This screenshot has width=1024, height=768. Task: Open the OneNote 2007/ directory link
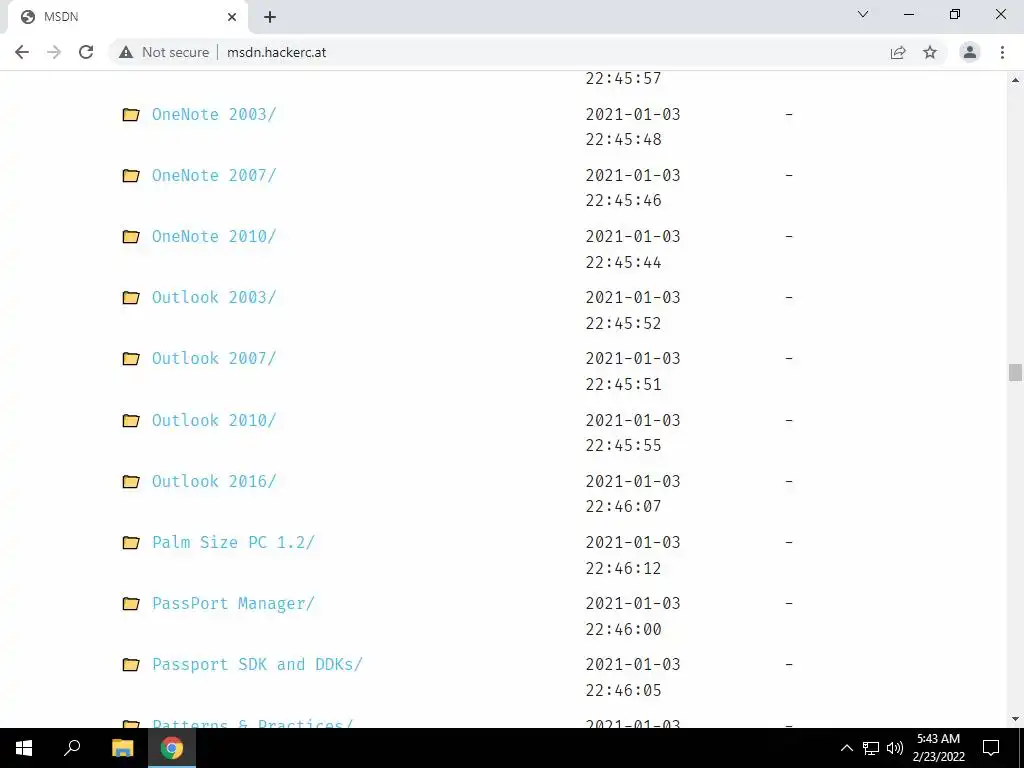214,176
